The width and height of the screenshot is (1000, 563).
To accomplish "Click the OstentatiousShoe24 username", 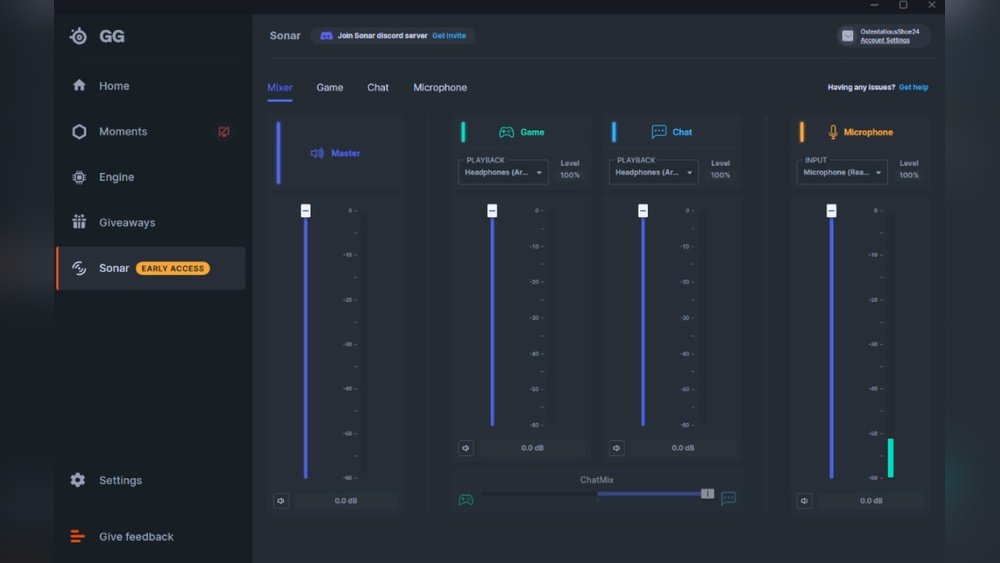I will 890,31.
